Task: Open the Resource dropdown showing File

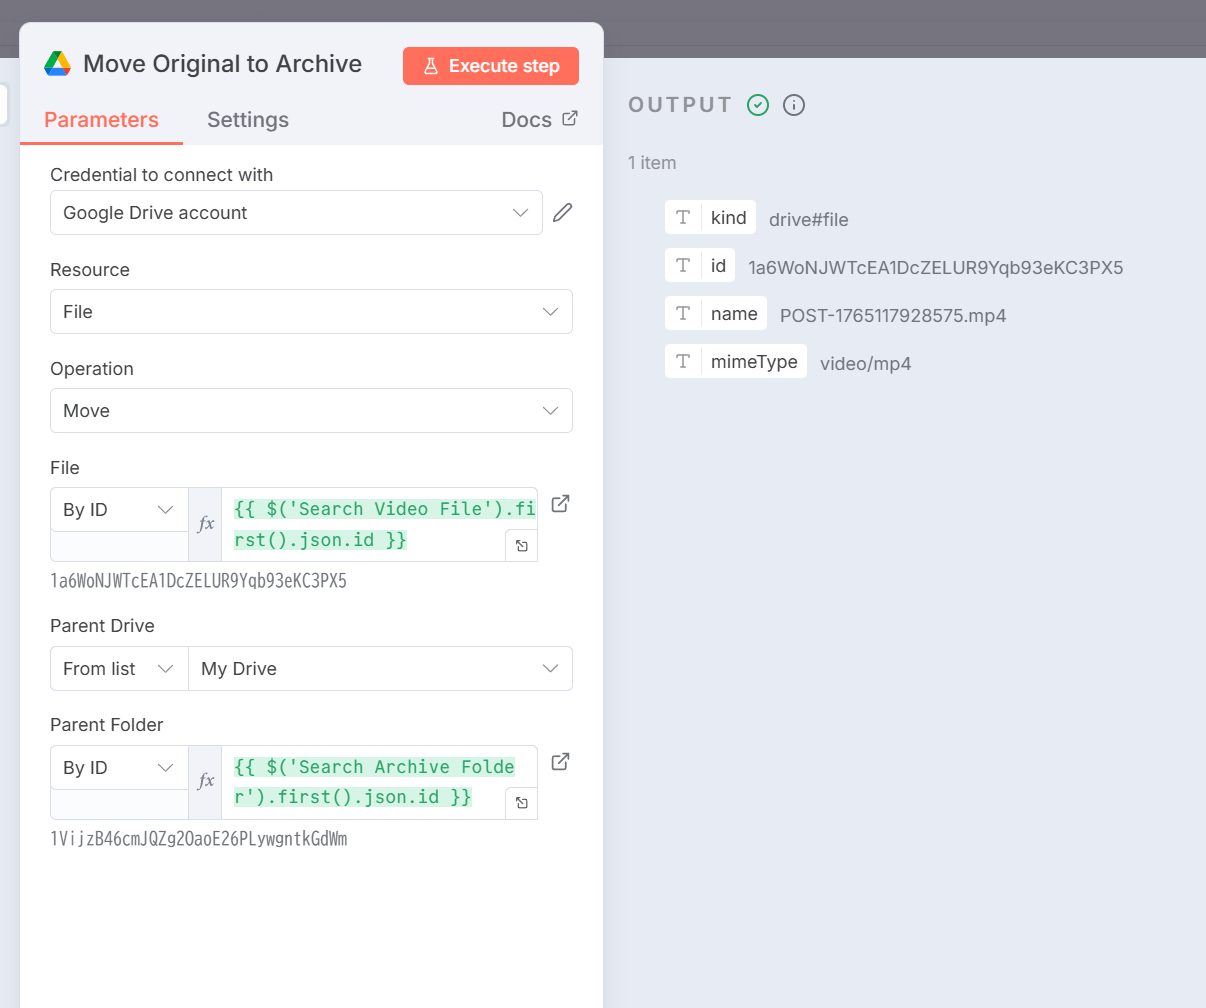Action: point(311,311)
